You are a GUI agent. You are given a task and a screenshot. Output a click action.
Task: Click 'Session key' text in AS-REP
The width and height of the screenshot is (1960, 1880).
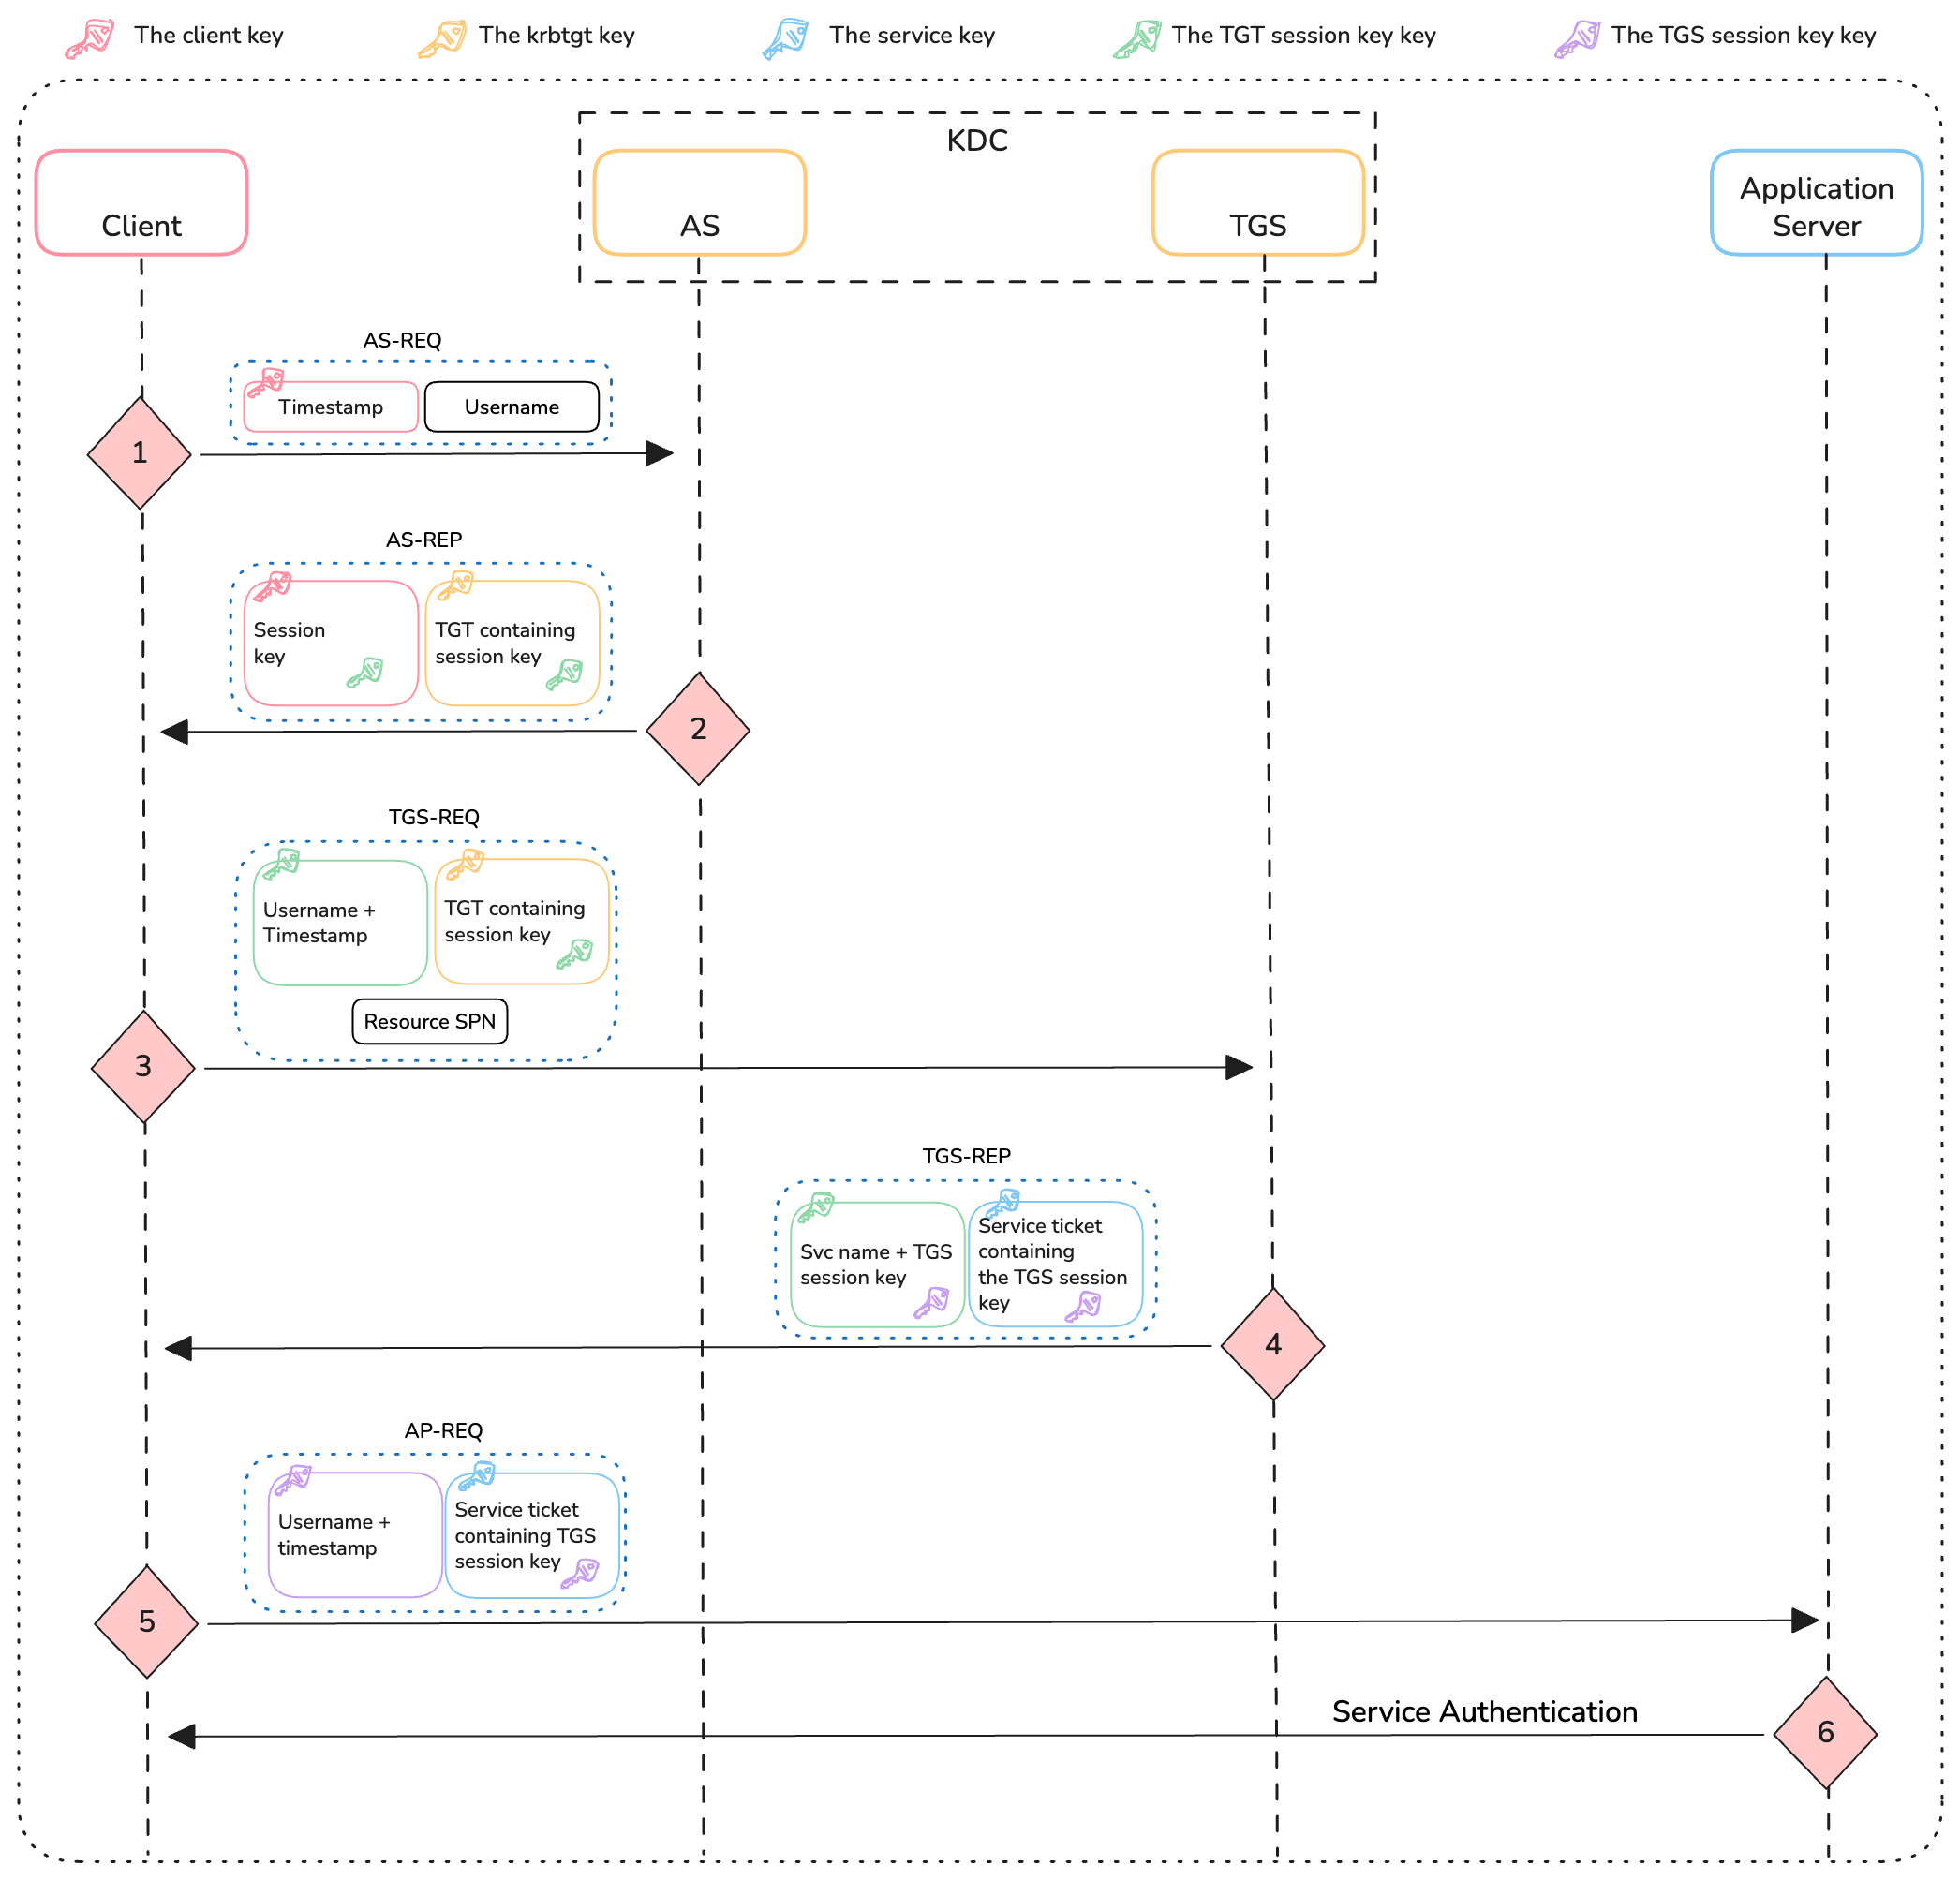[289, 643]
